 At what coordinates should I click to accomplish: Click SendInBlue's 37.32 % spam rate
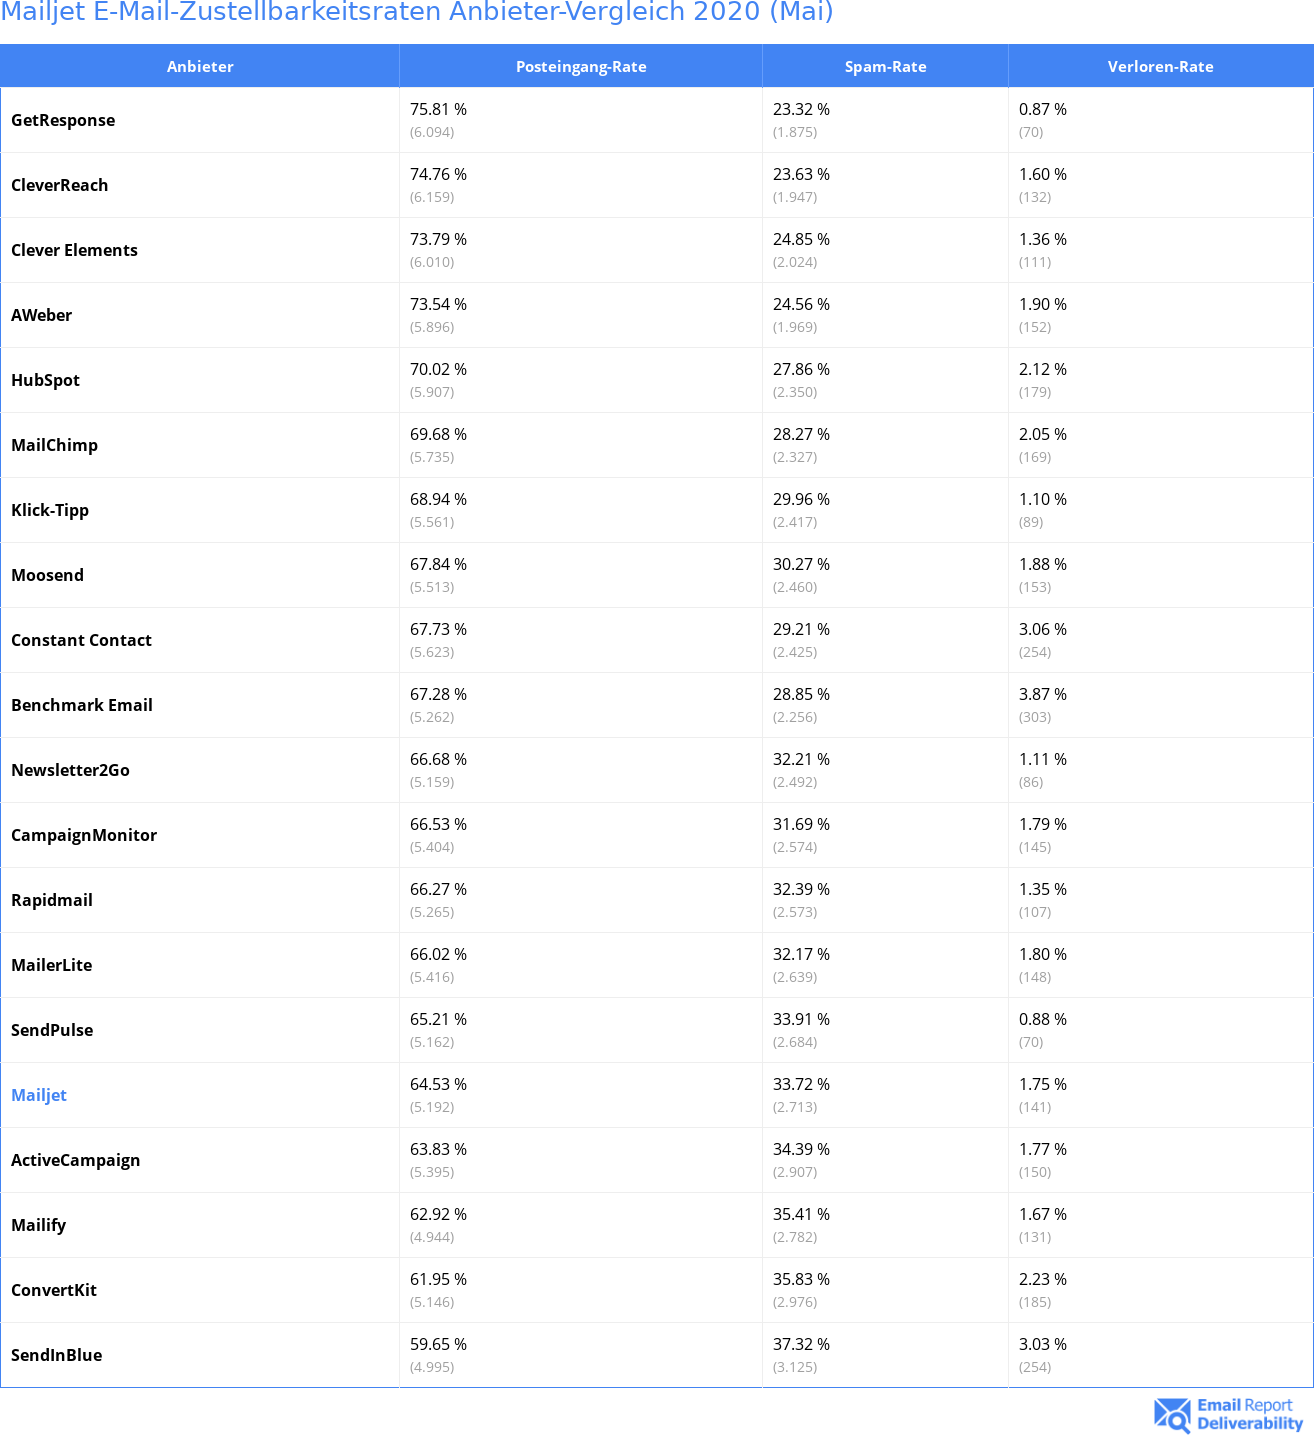pyautogui.click(x=801, y=1344)
